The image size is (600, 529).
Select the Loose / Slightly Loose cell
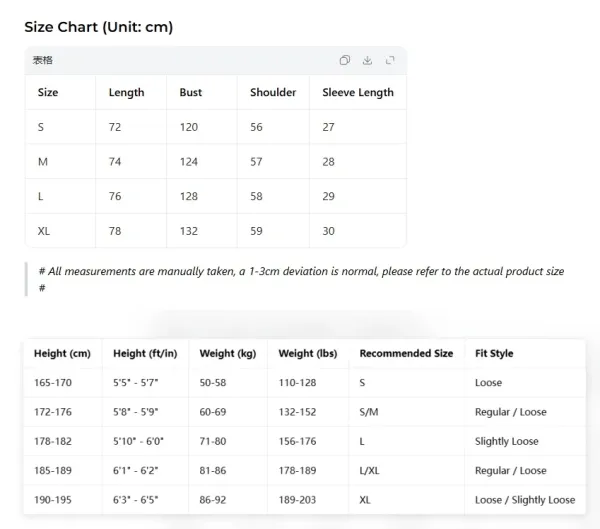pyautogui.click(x=525, y=500)
